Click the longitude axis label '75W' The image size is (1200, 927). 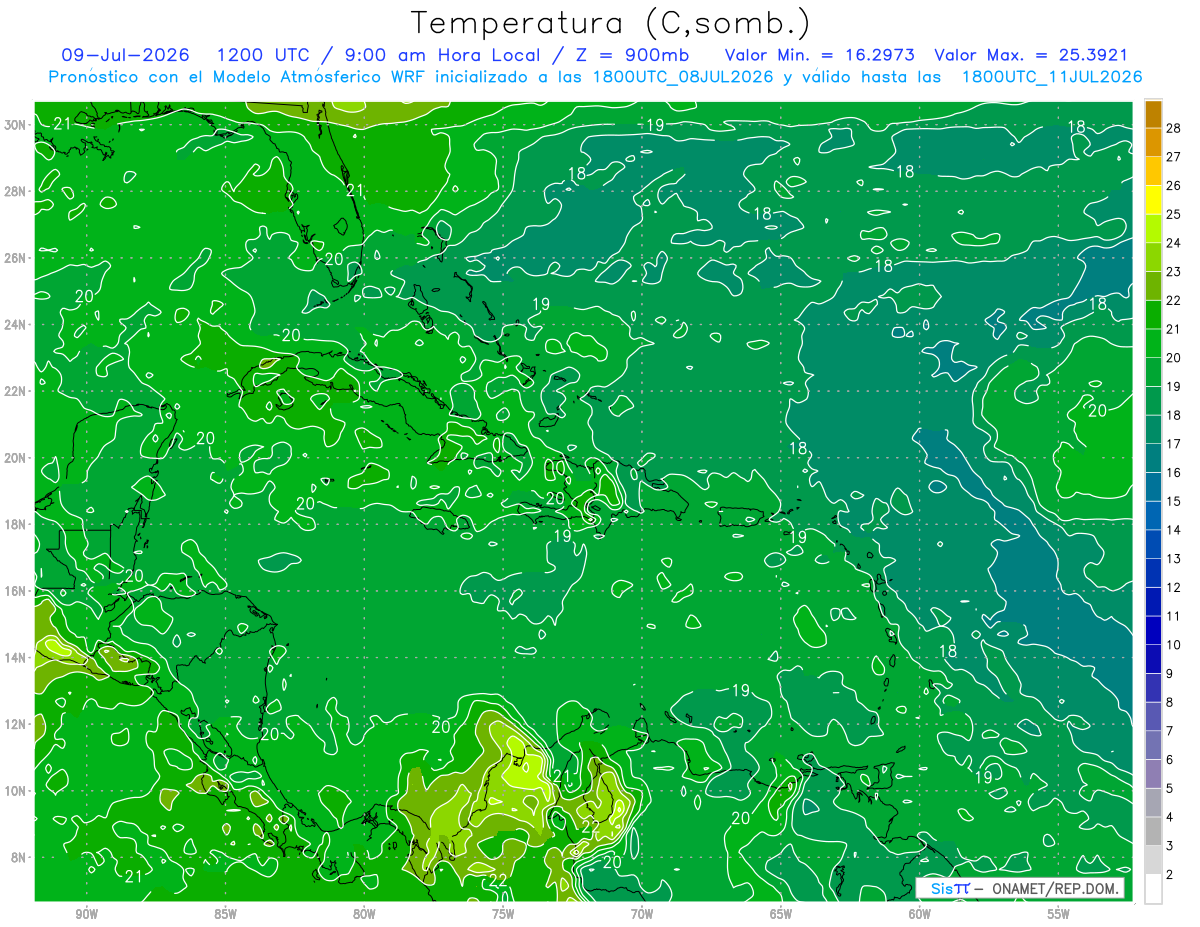(503, 914)
